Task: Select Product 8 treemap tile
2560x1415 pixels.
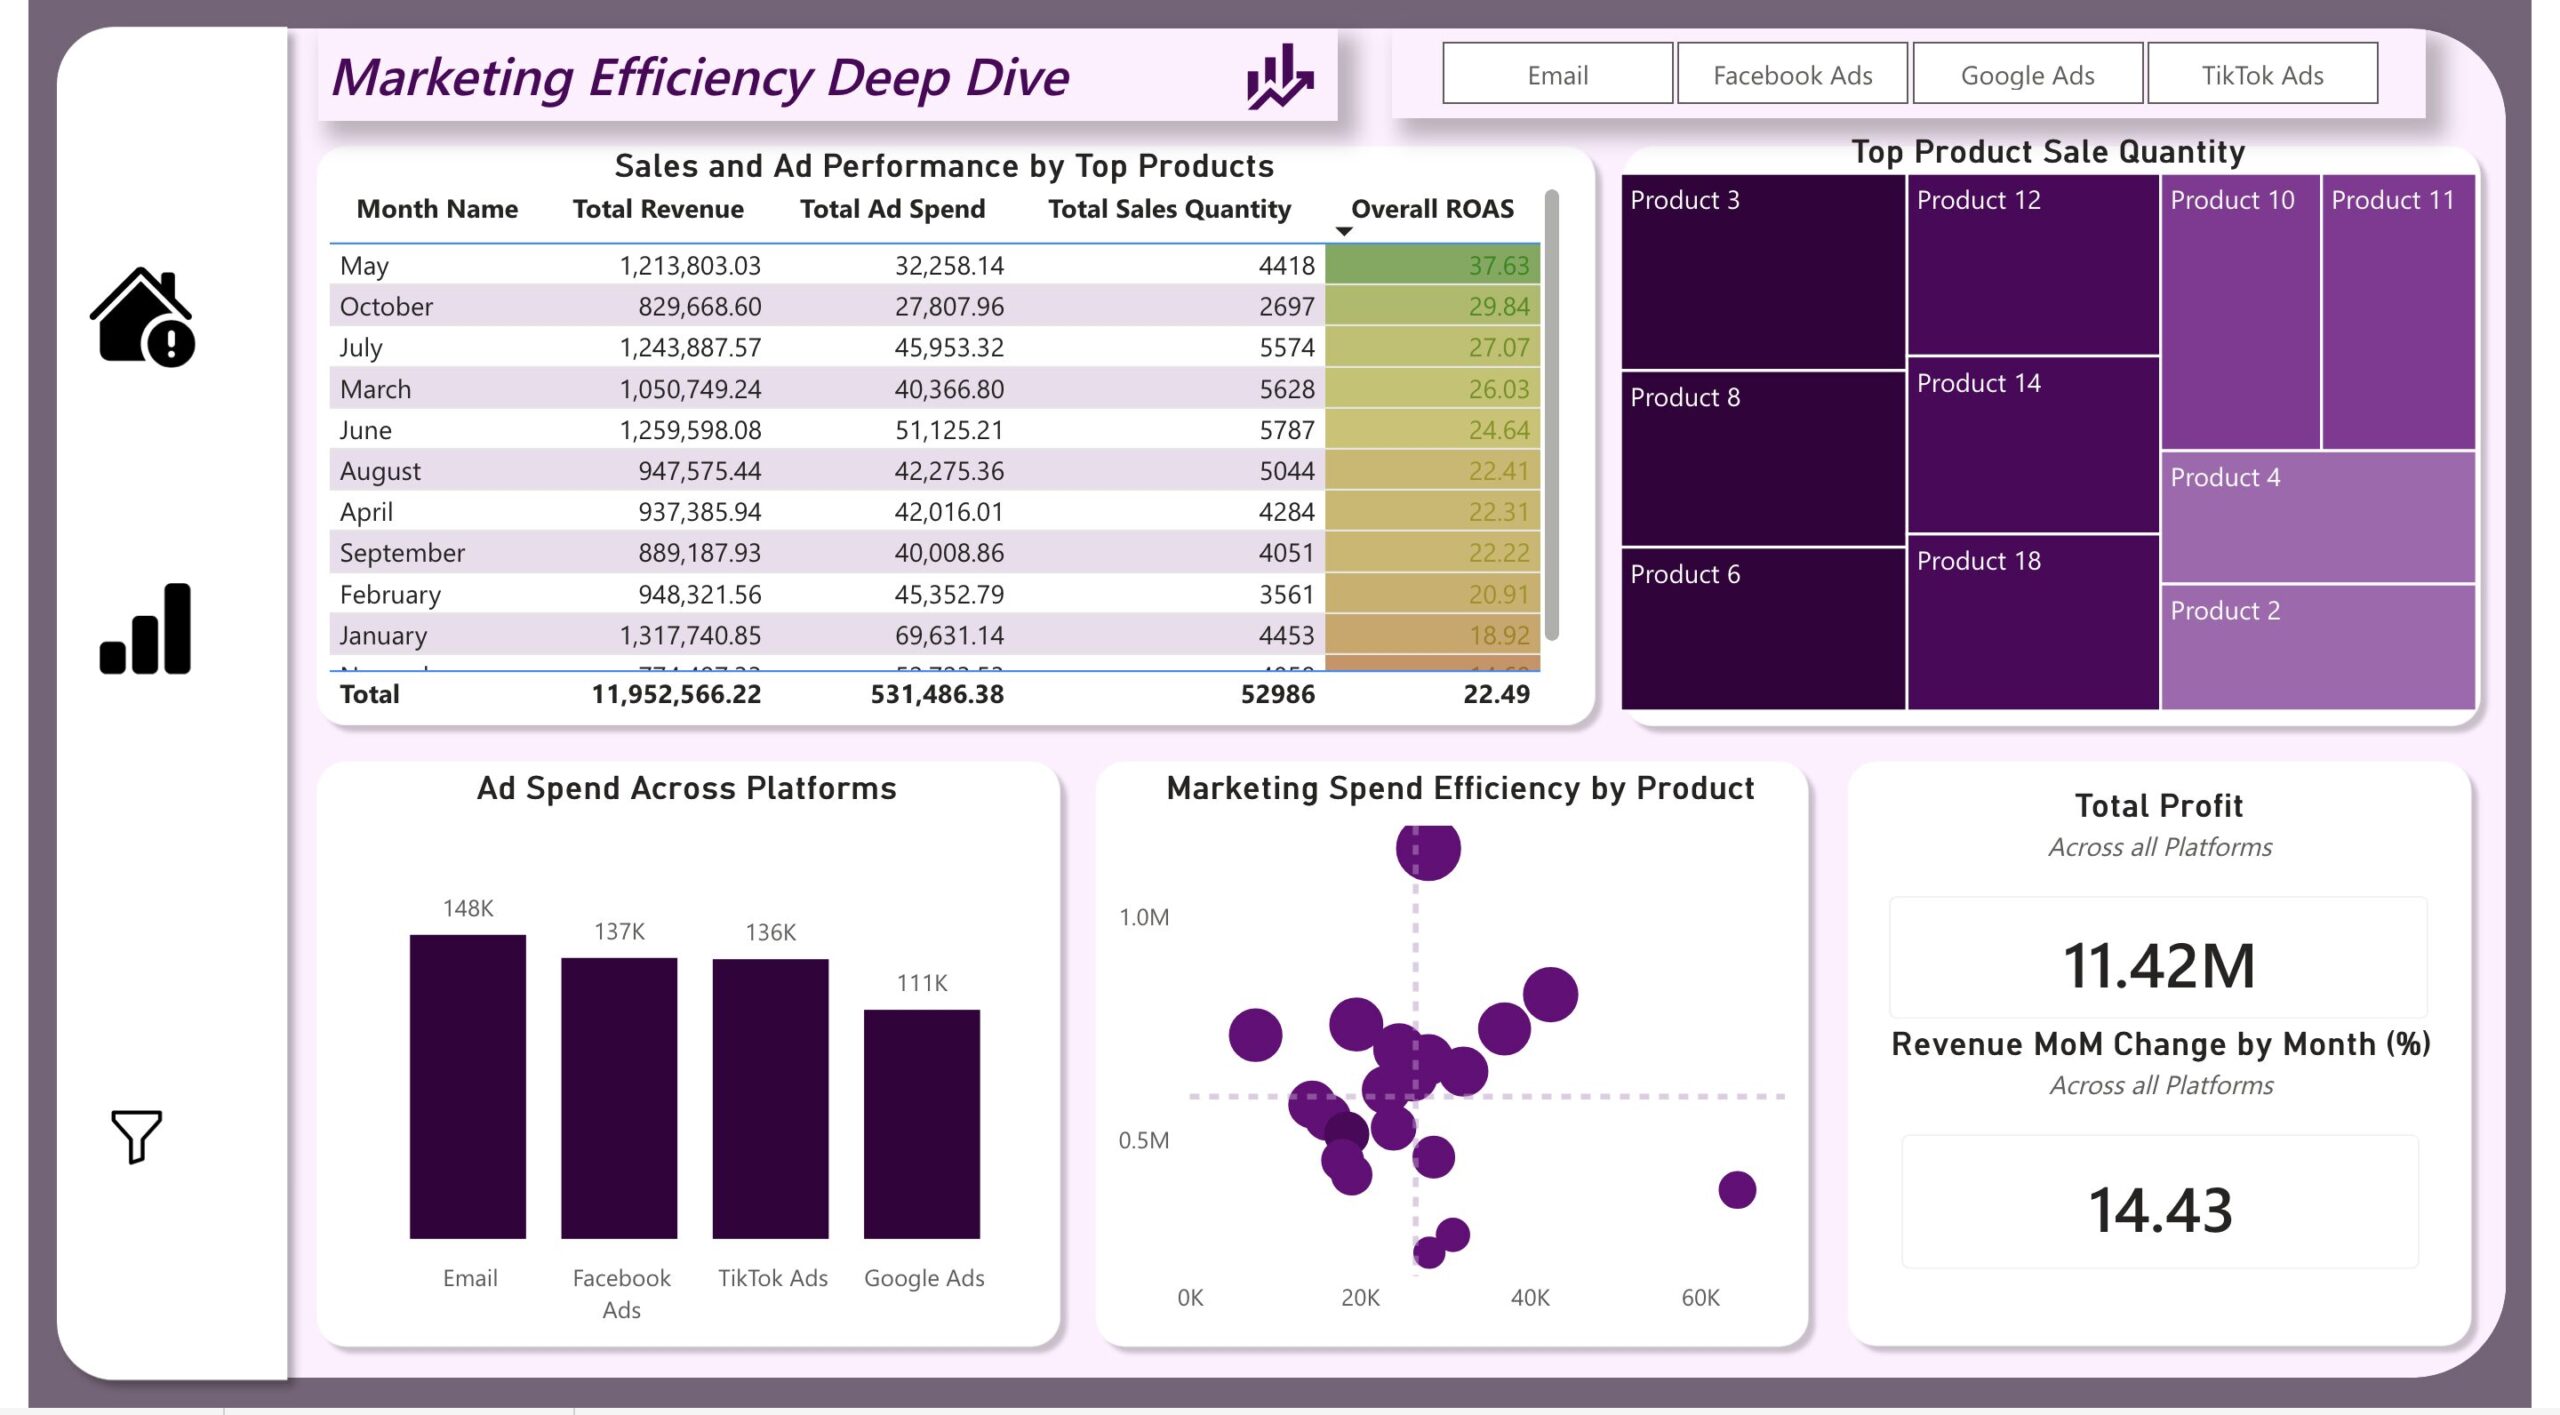Action: (1763, 459)
